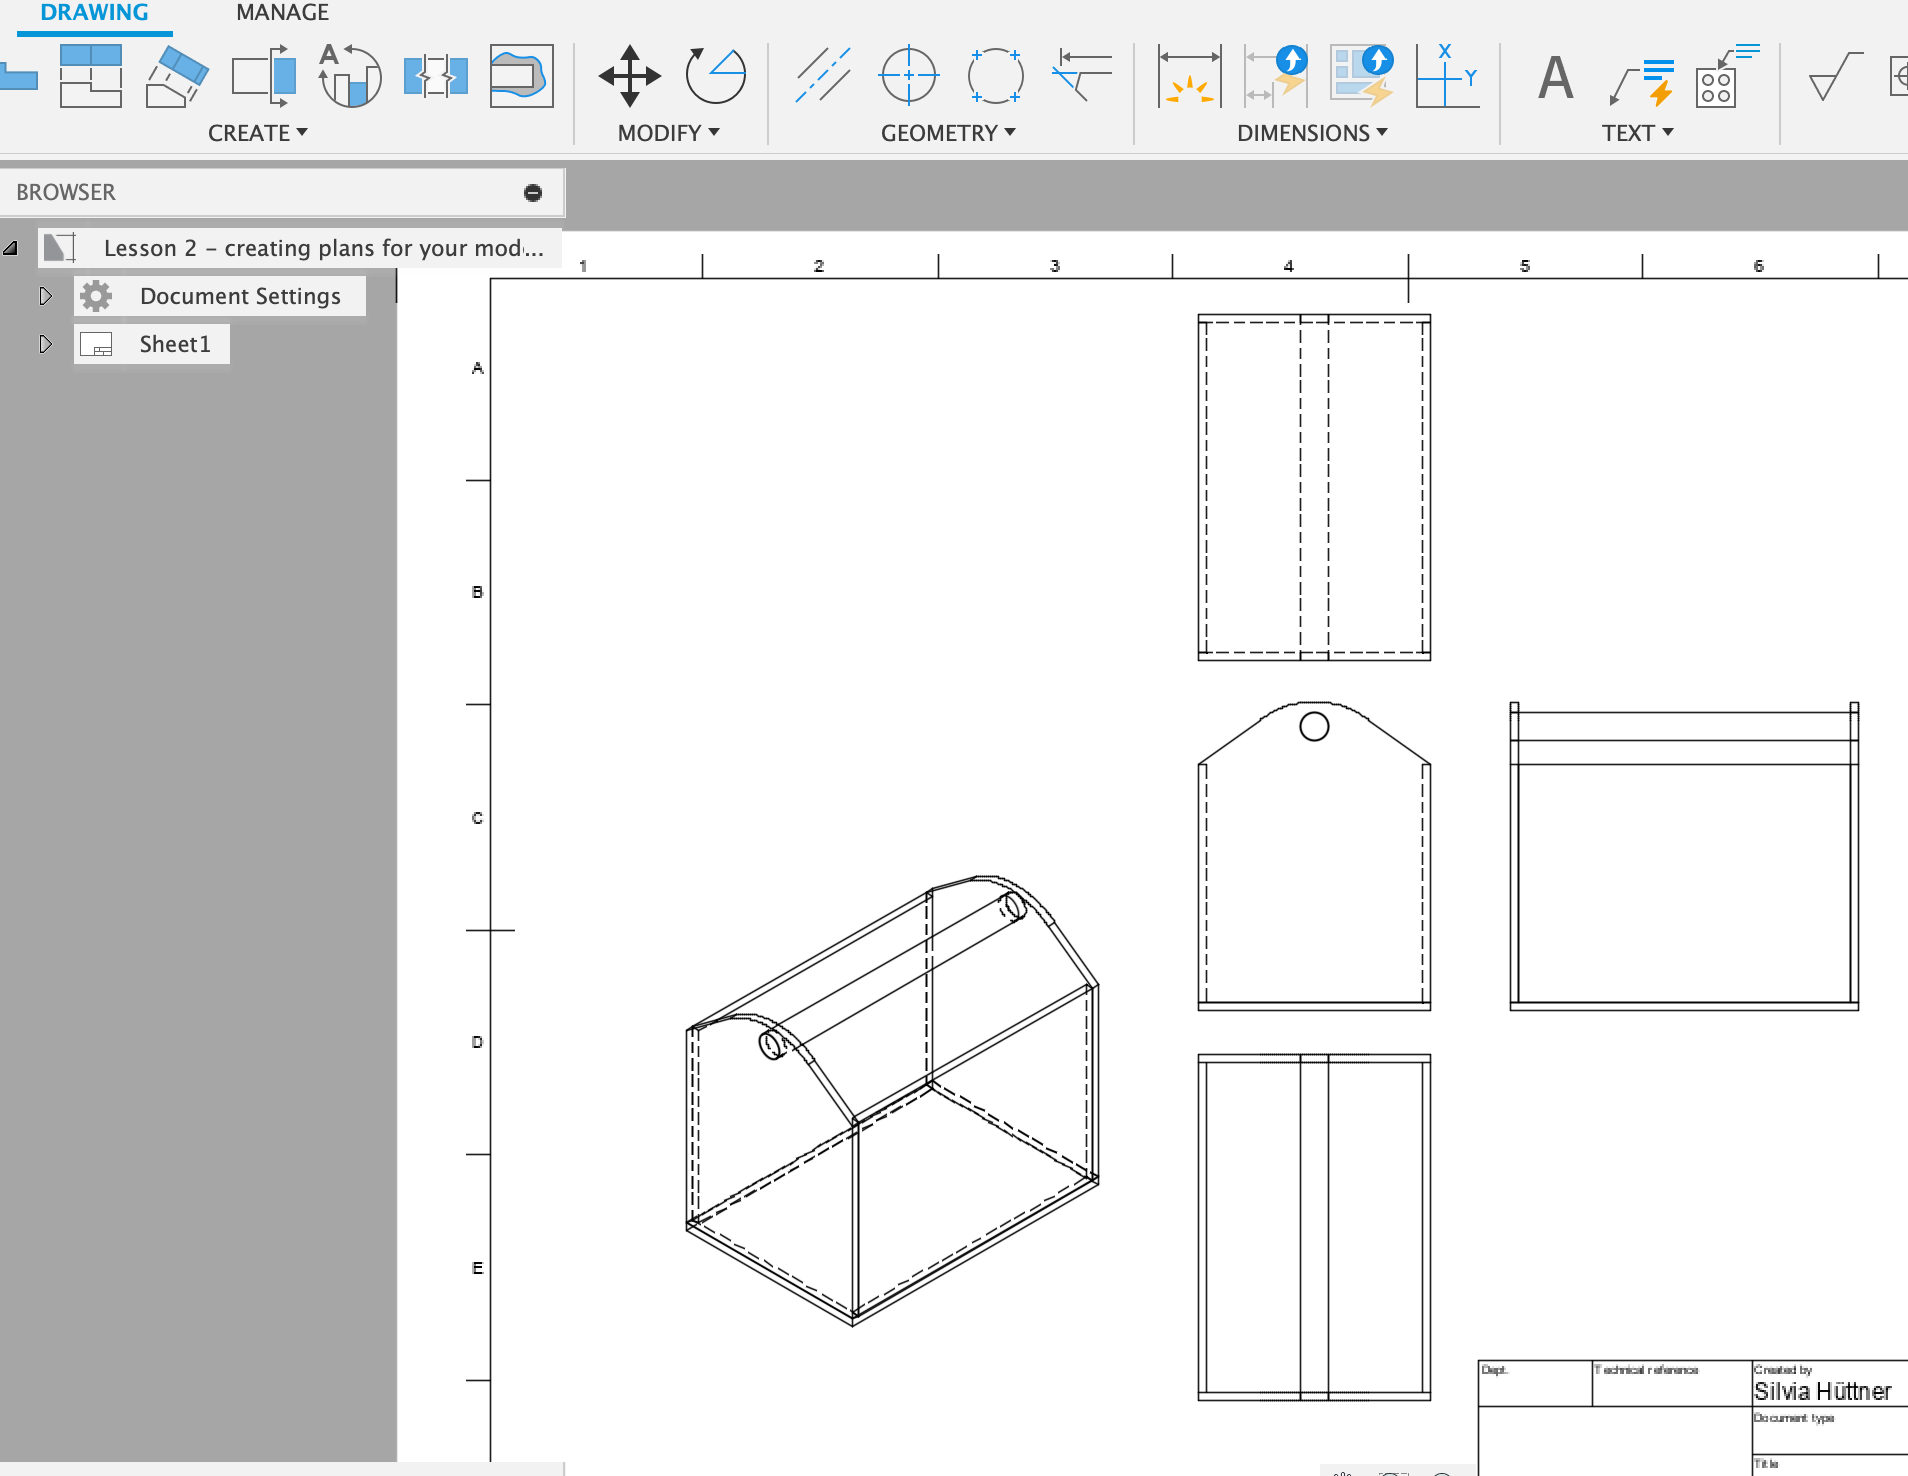Activate the Rotate tool
The height and width of the screenshot is (1476, 1908).
[x=715, y=76]
